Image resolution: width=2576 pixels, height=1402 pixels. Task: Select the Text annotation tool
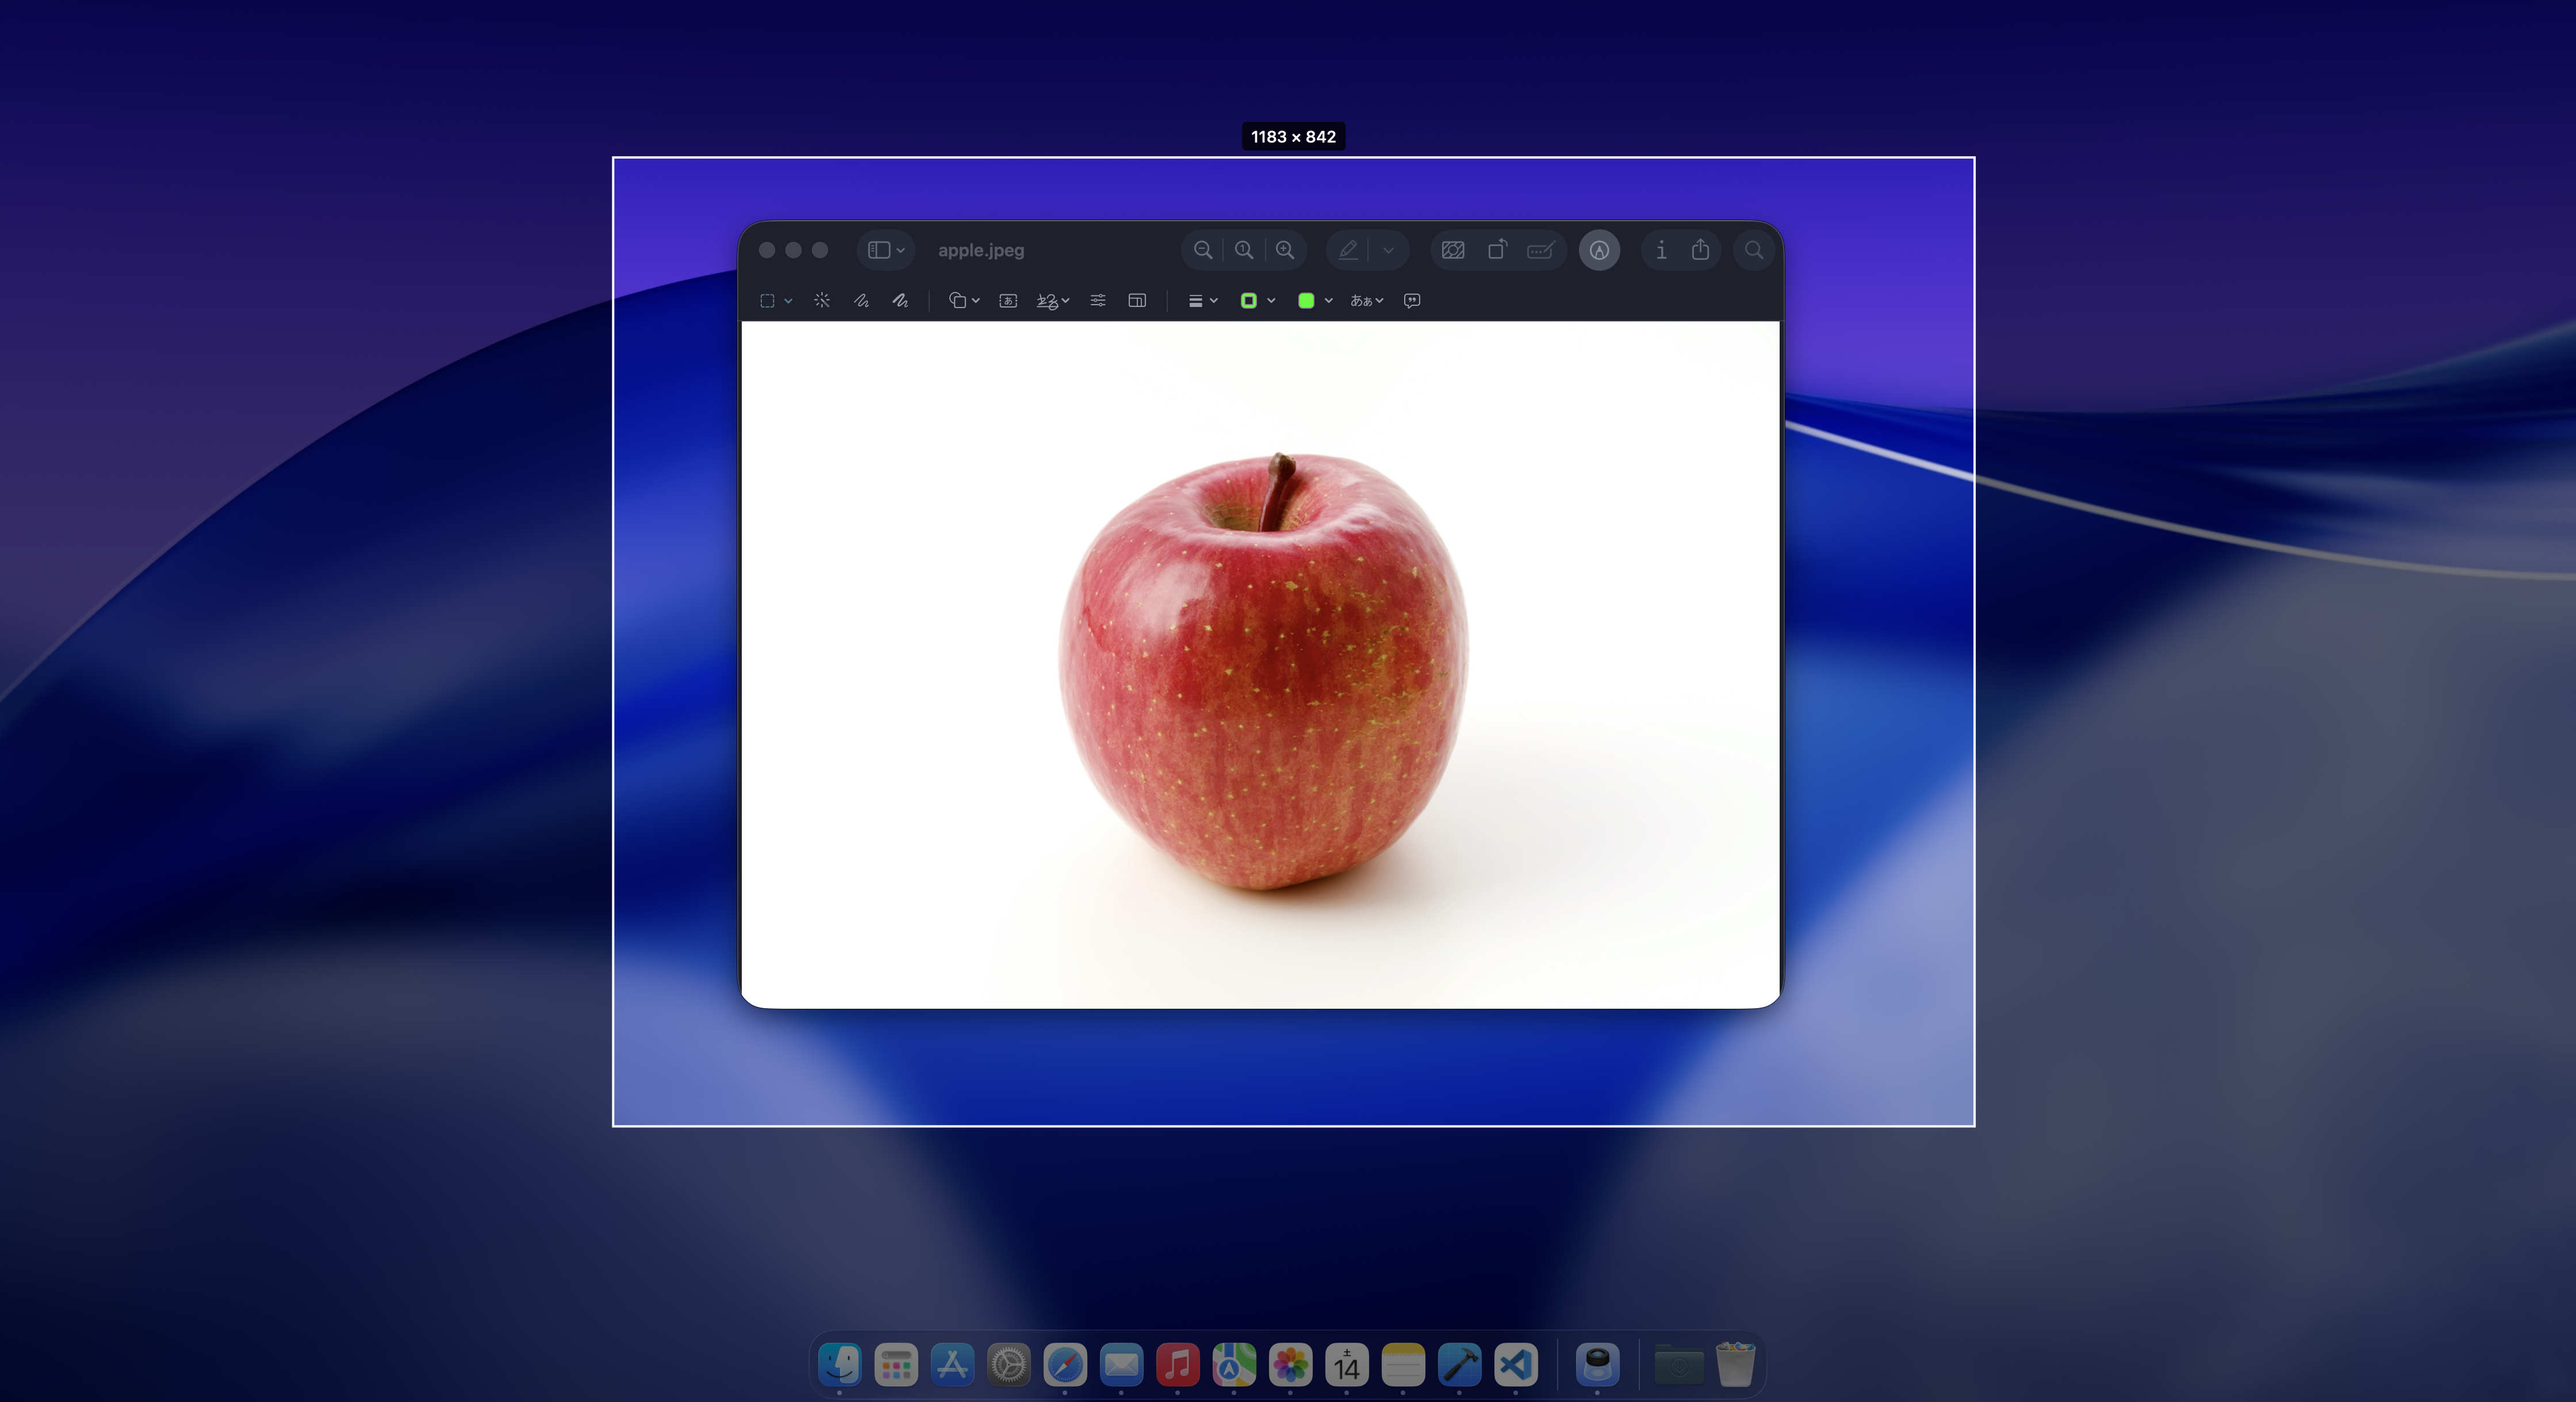click(1008, 300)
